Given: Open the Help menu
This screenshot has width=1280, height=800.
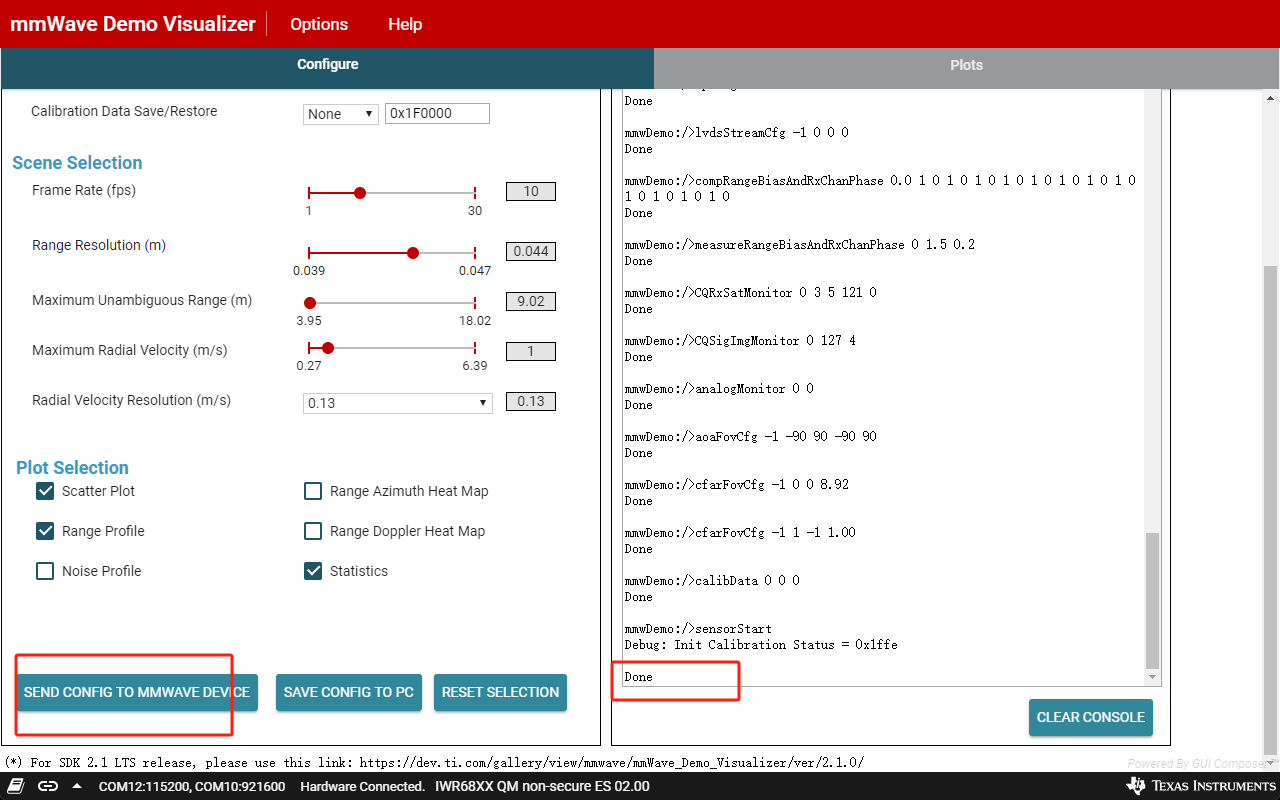Looking at the screenshot, I should [x=405, y=24].
